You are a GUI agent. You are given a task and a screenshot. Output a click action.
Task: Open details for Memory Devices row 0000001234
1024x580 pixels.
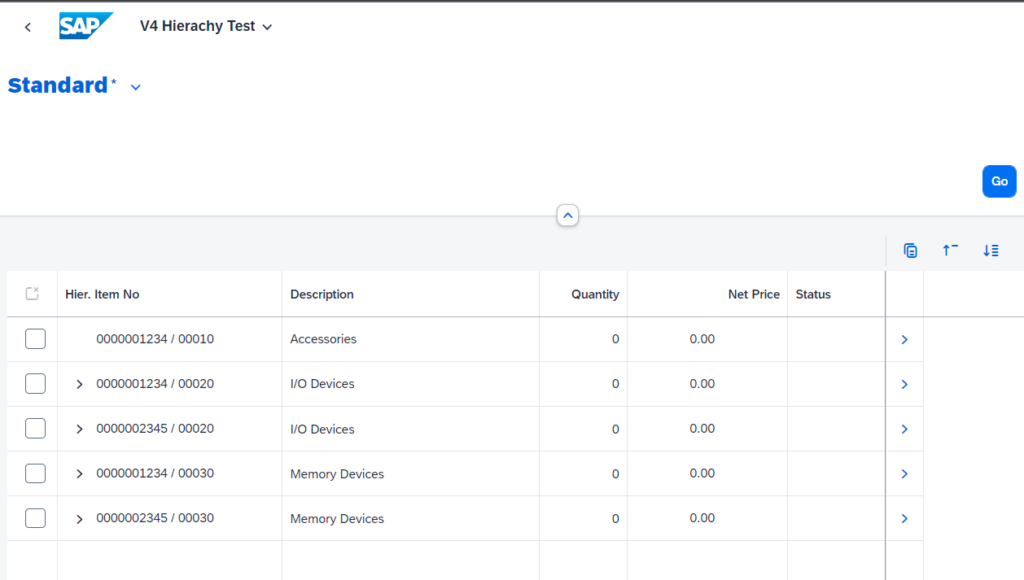pyautogui.click(x=904, y=474)
